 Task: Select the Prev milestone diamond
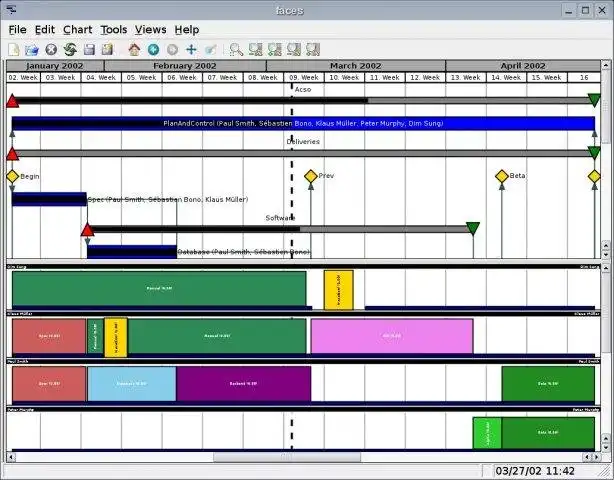[311, 176]
